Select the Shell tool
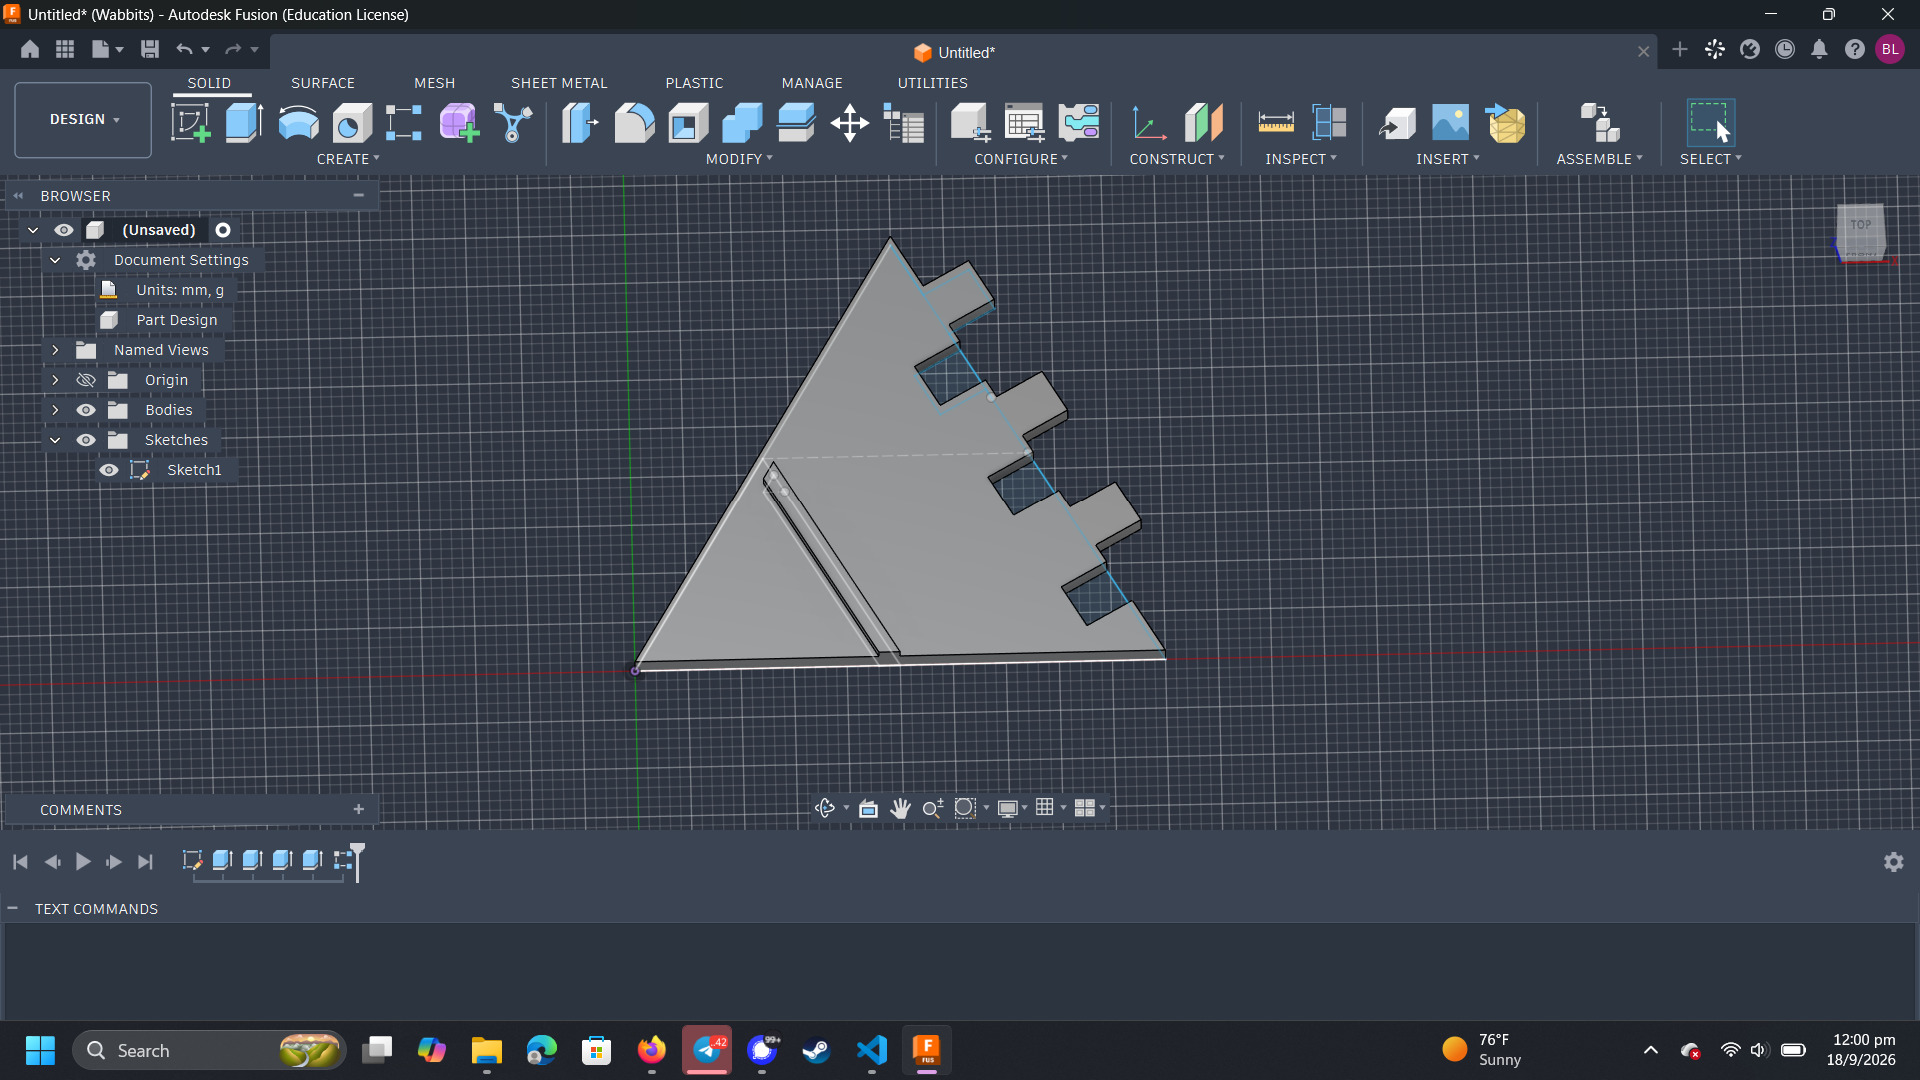The height and width of the screenshot is (1080, 1920). 688,123
